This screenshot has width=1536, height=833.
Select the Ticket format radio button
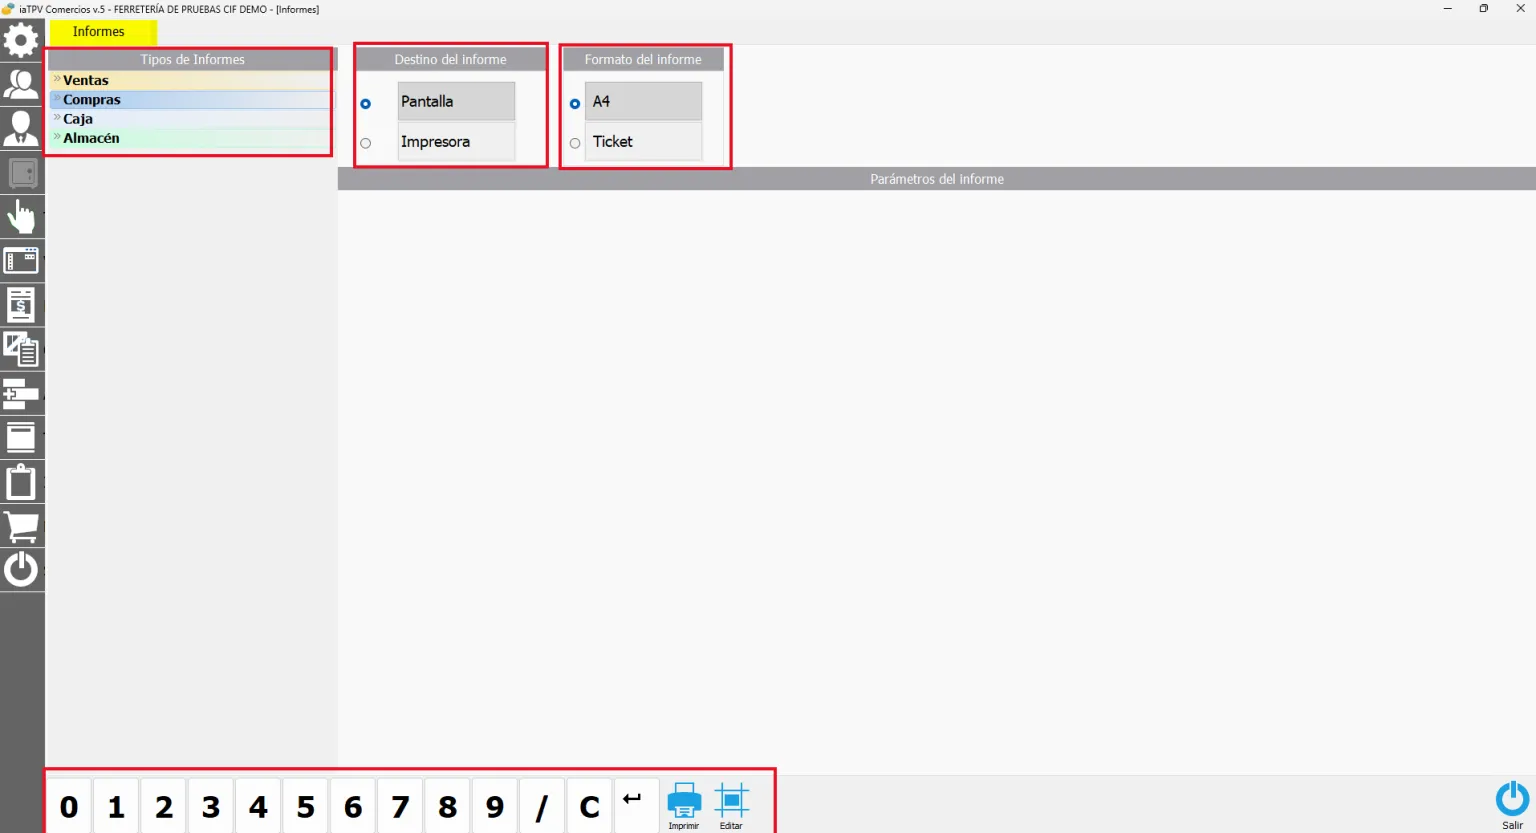point(575,143)
